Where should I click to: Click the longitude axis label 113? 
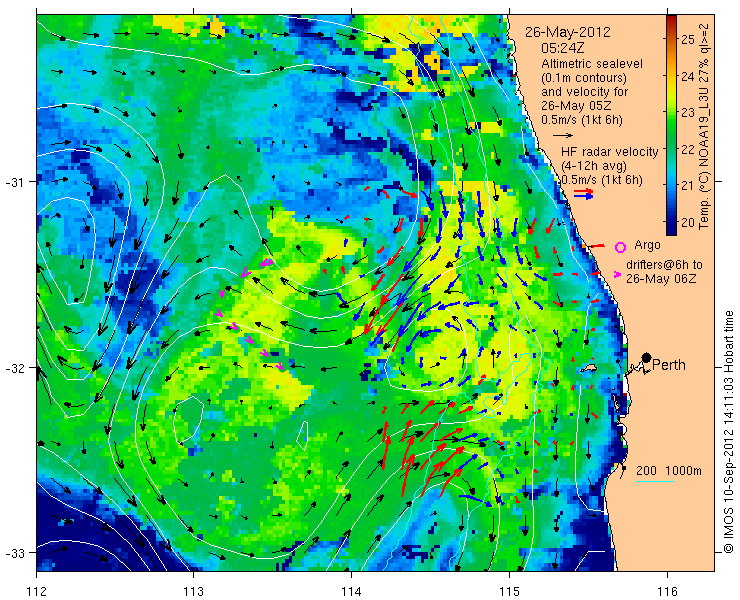(x=193, y=591)
